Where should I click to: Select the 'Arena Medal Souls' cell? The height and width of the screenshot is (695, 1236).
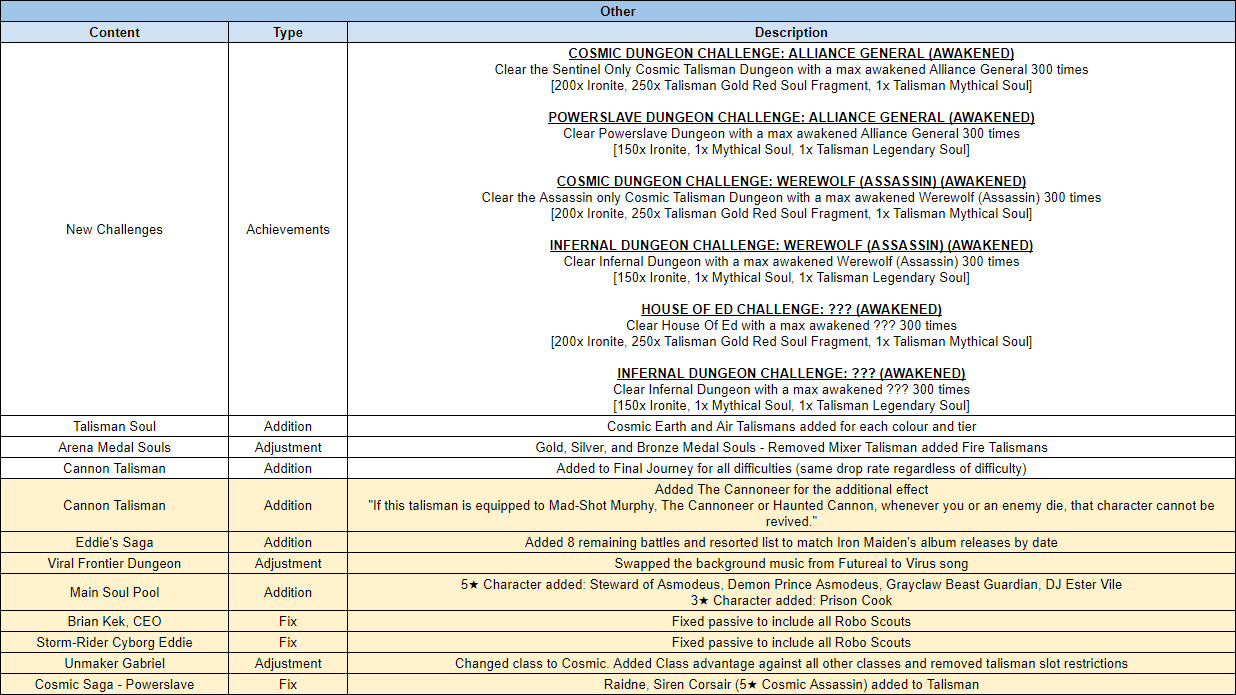tap(114, 447)
